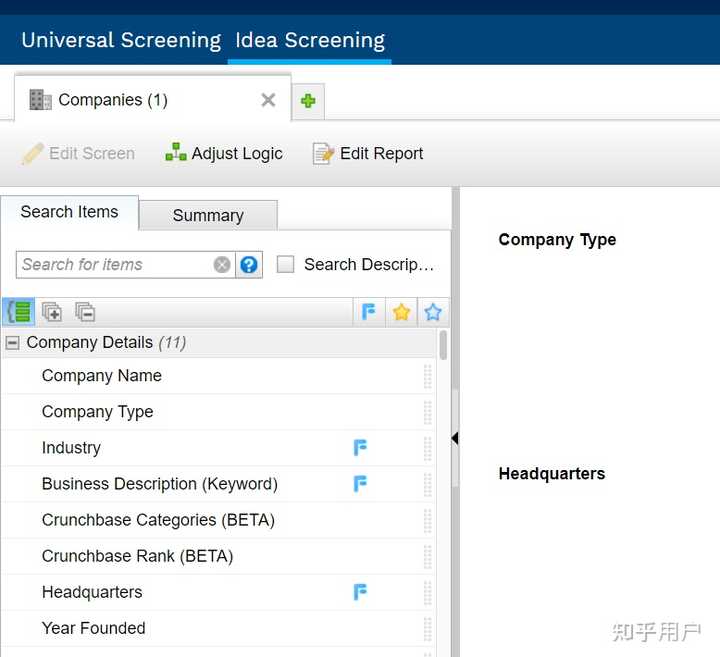Image resolution: width=720 pixels, height=657 pixels.
Task: Select Headquarters in the item list
Action: pos(218,592)
